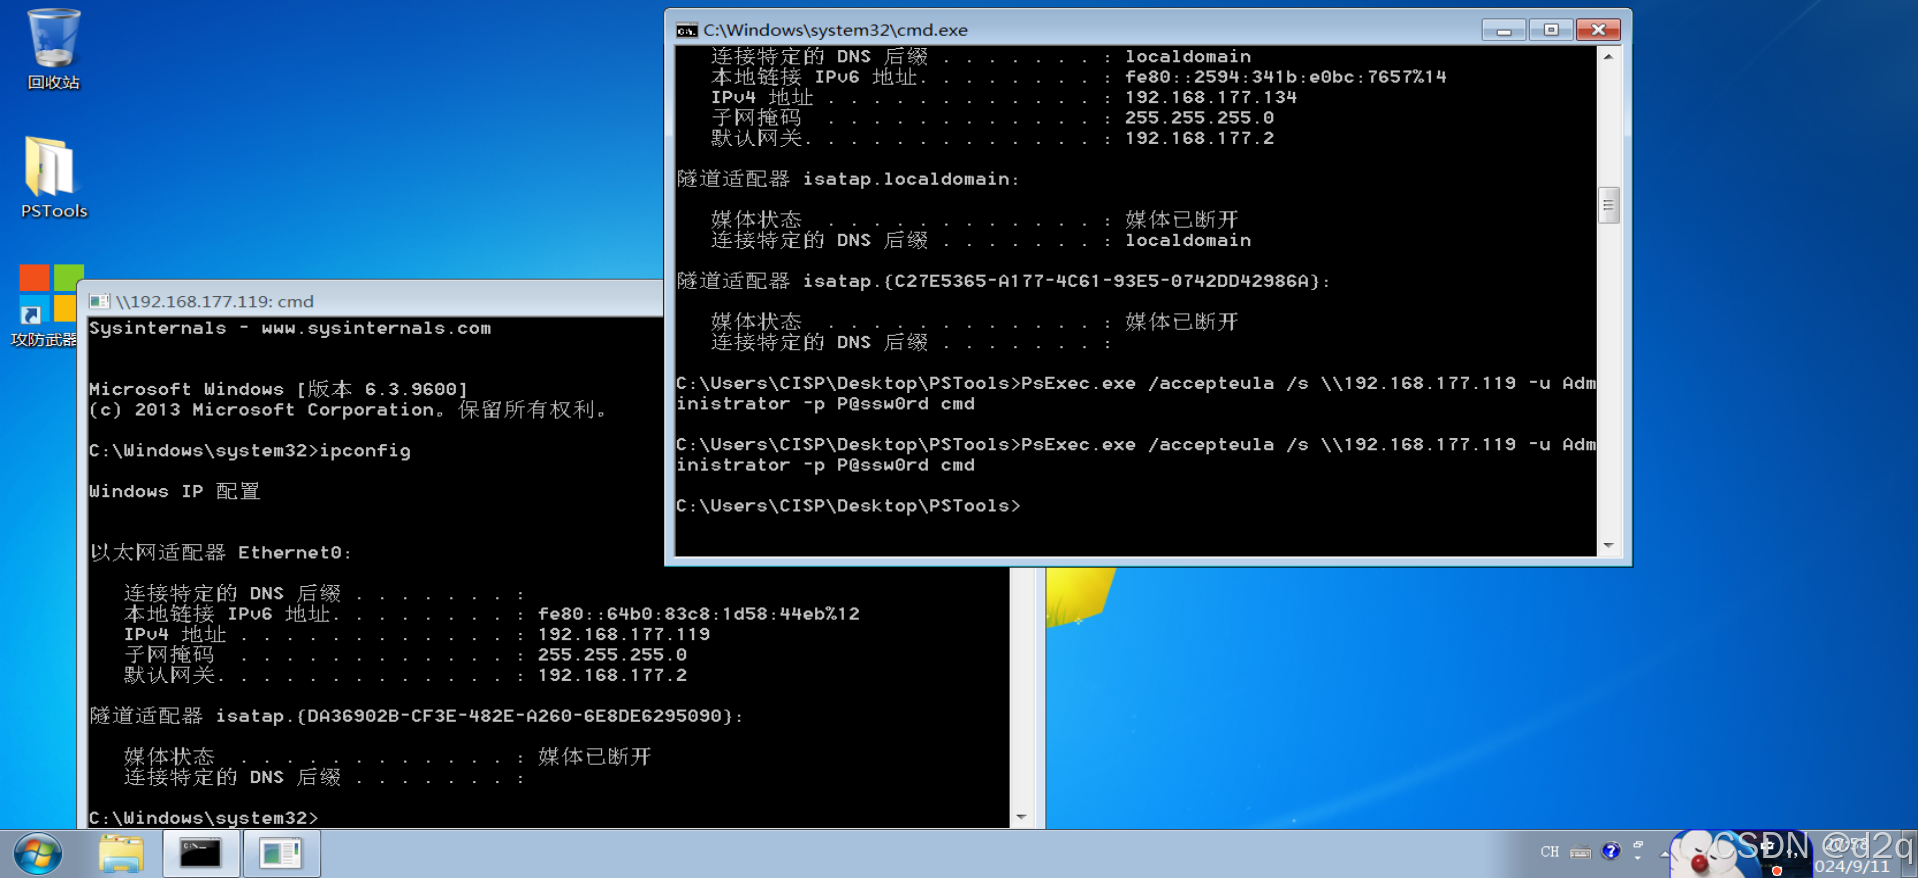Viewport: 1918px width, 878px height.
Task: Click isatap.{DA36902B-CF3E-482E-A260-6E8DE6295090} heading
Action: (x=416, y=716)
